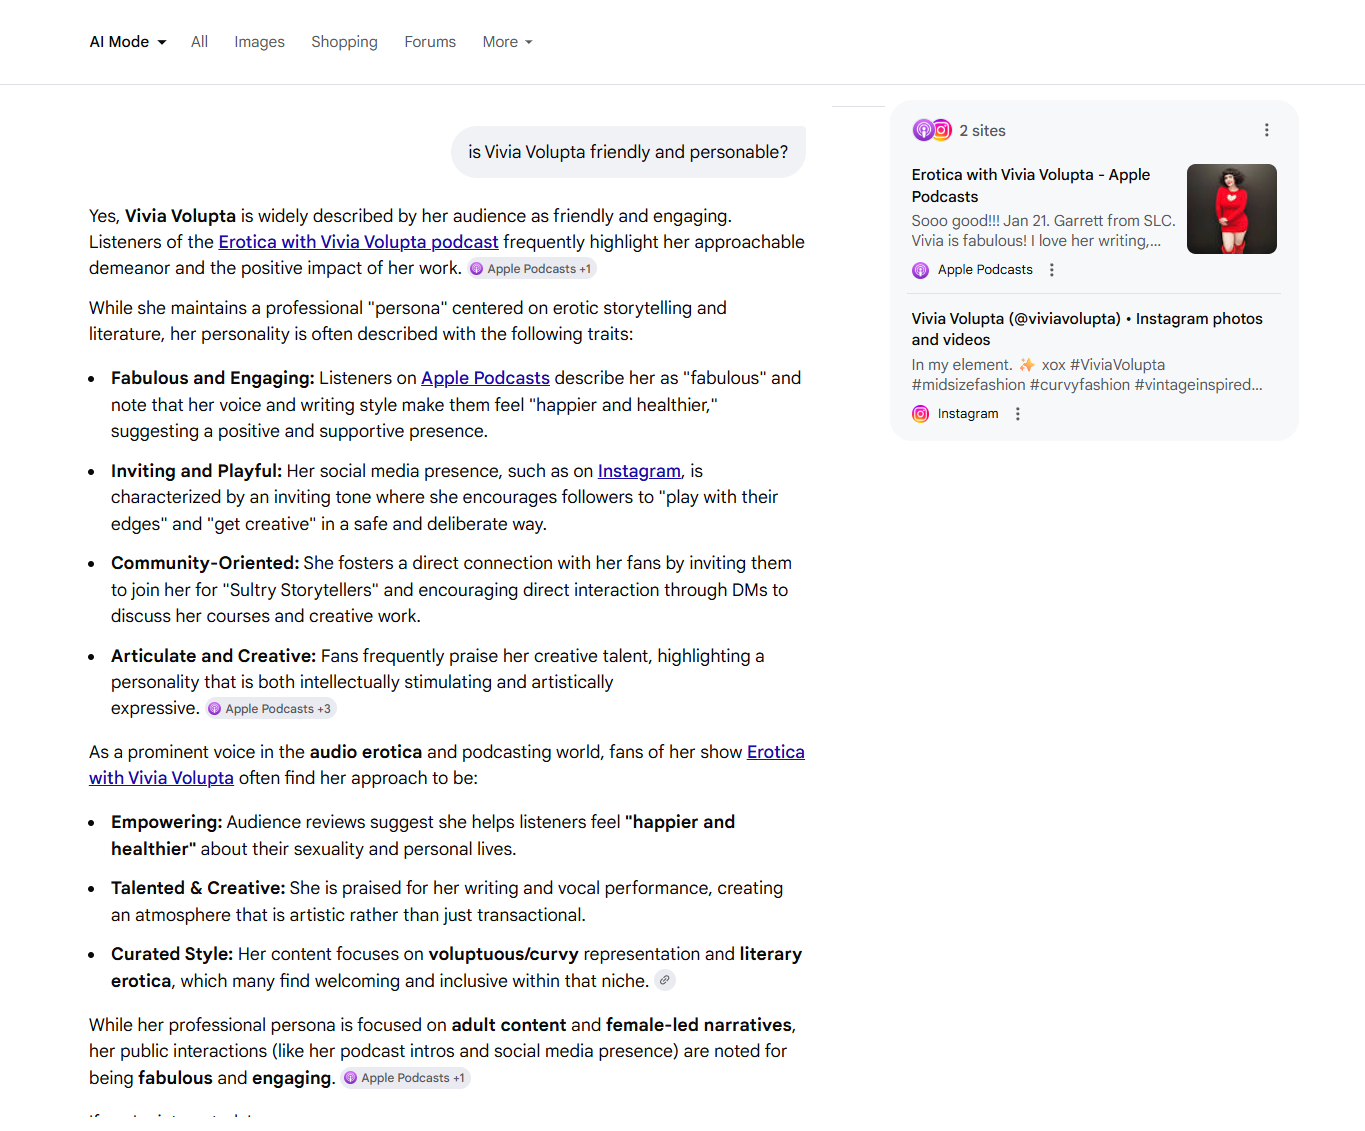Go to the Forums tab
The height and width of the screenshot is (1131, 1365).
click(x=430, y=42)
